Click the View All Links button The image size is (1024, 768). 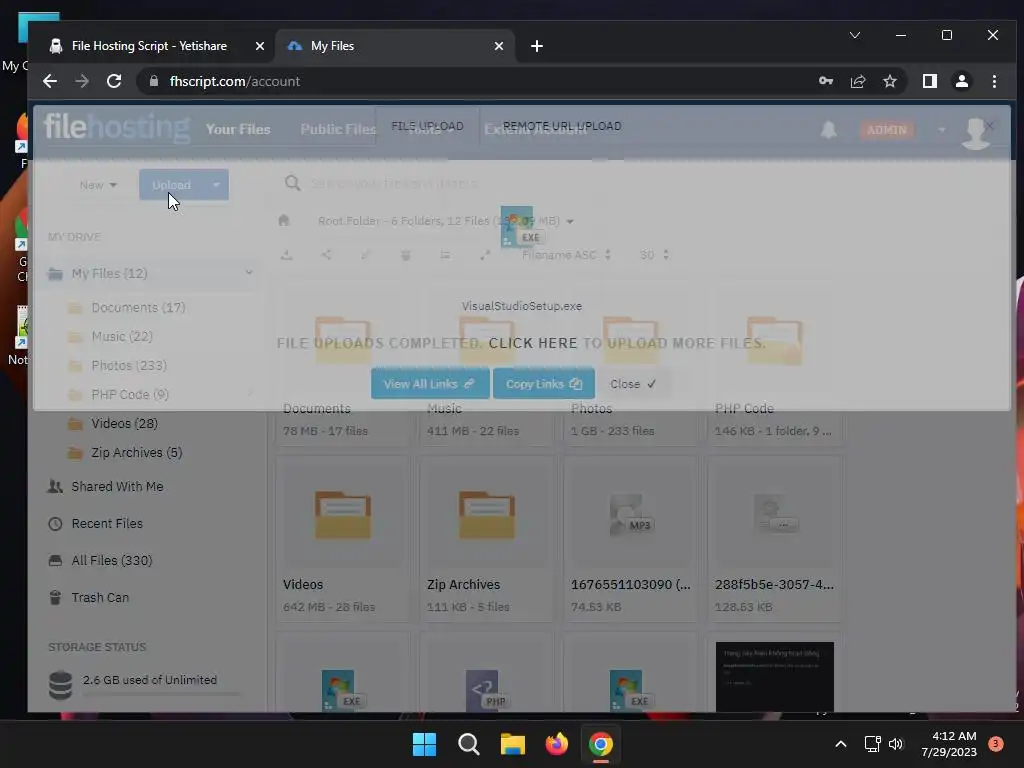pos(430,383)
